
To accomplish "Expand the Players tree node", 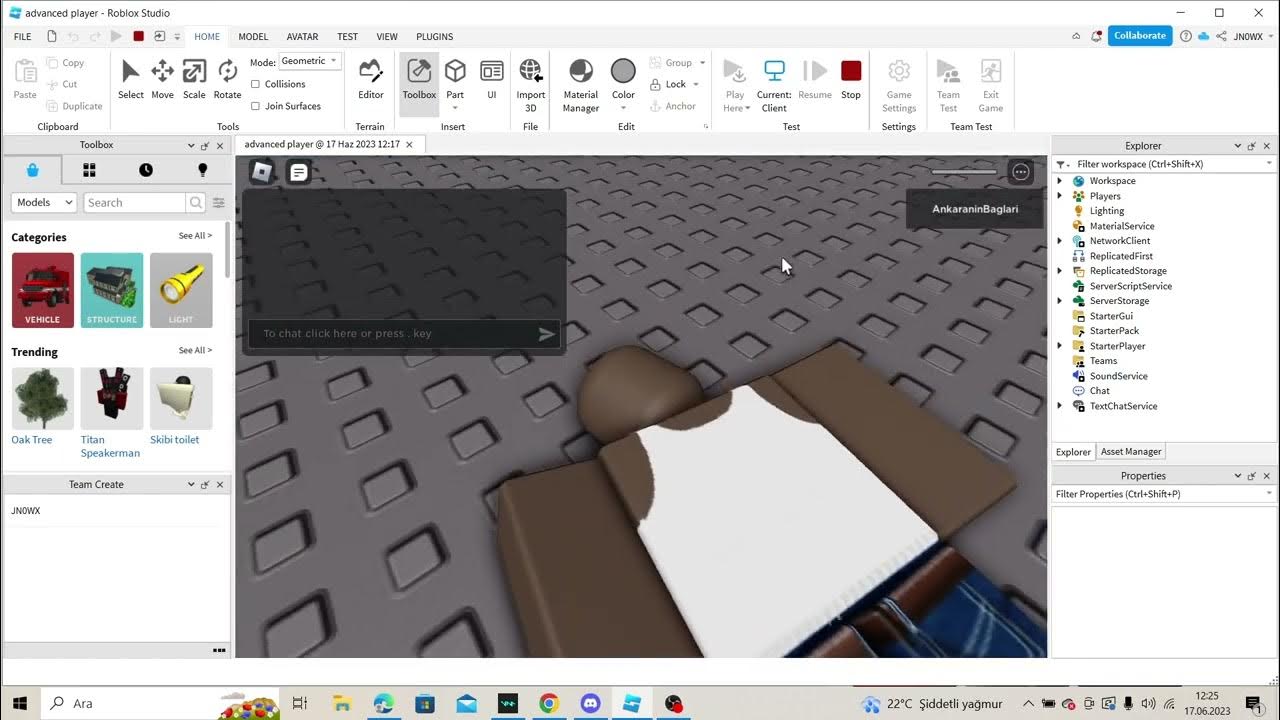I will tap(1060, 196).
